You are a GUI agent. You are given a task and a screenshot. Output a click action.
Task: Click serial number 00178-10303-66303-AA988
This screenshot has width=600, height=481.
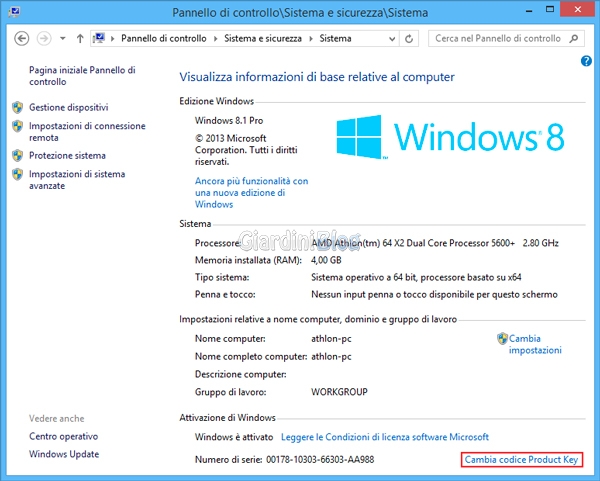pos(320,460)
